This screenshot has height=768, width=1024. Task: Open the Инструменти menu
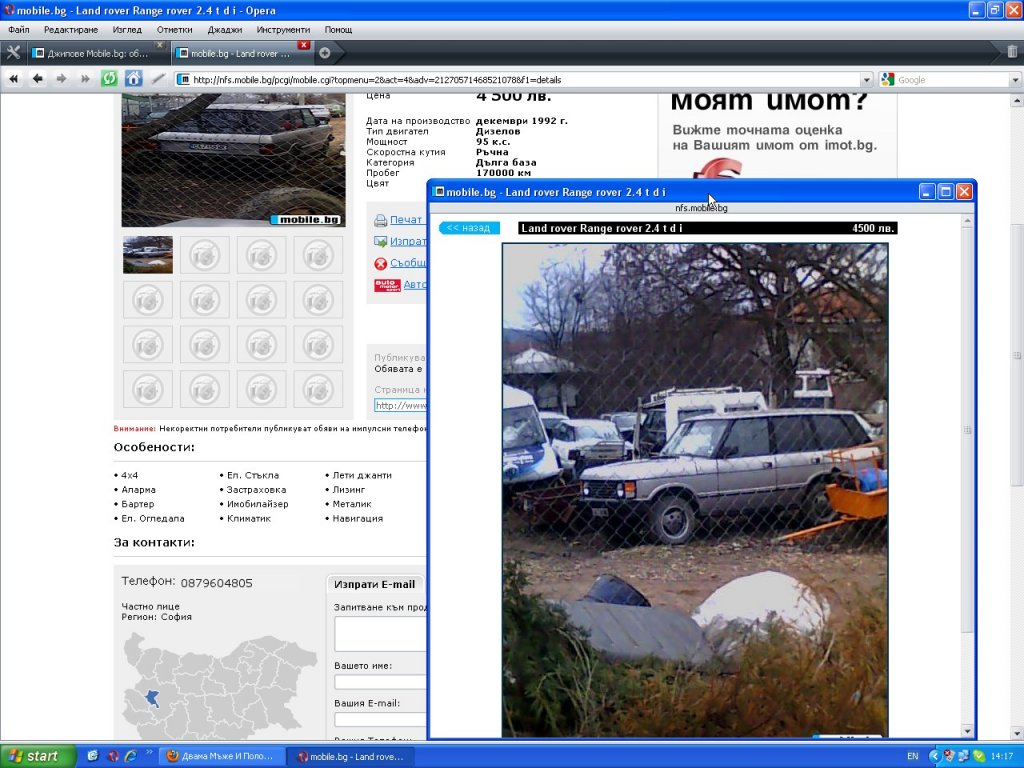pos(283,29)
